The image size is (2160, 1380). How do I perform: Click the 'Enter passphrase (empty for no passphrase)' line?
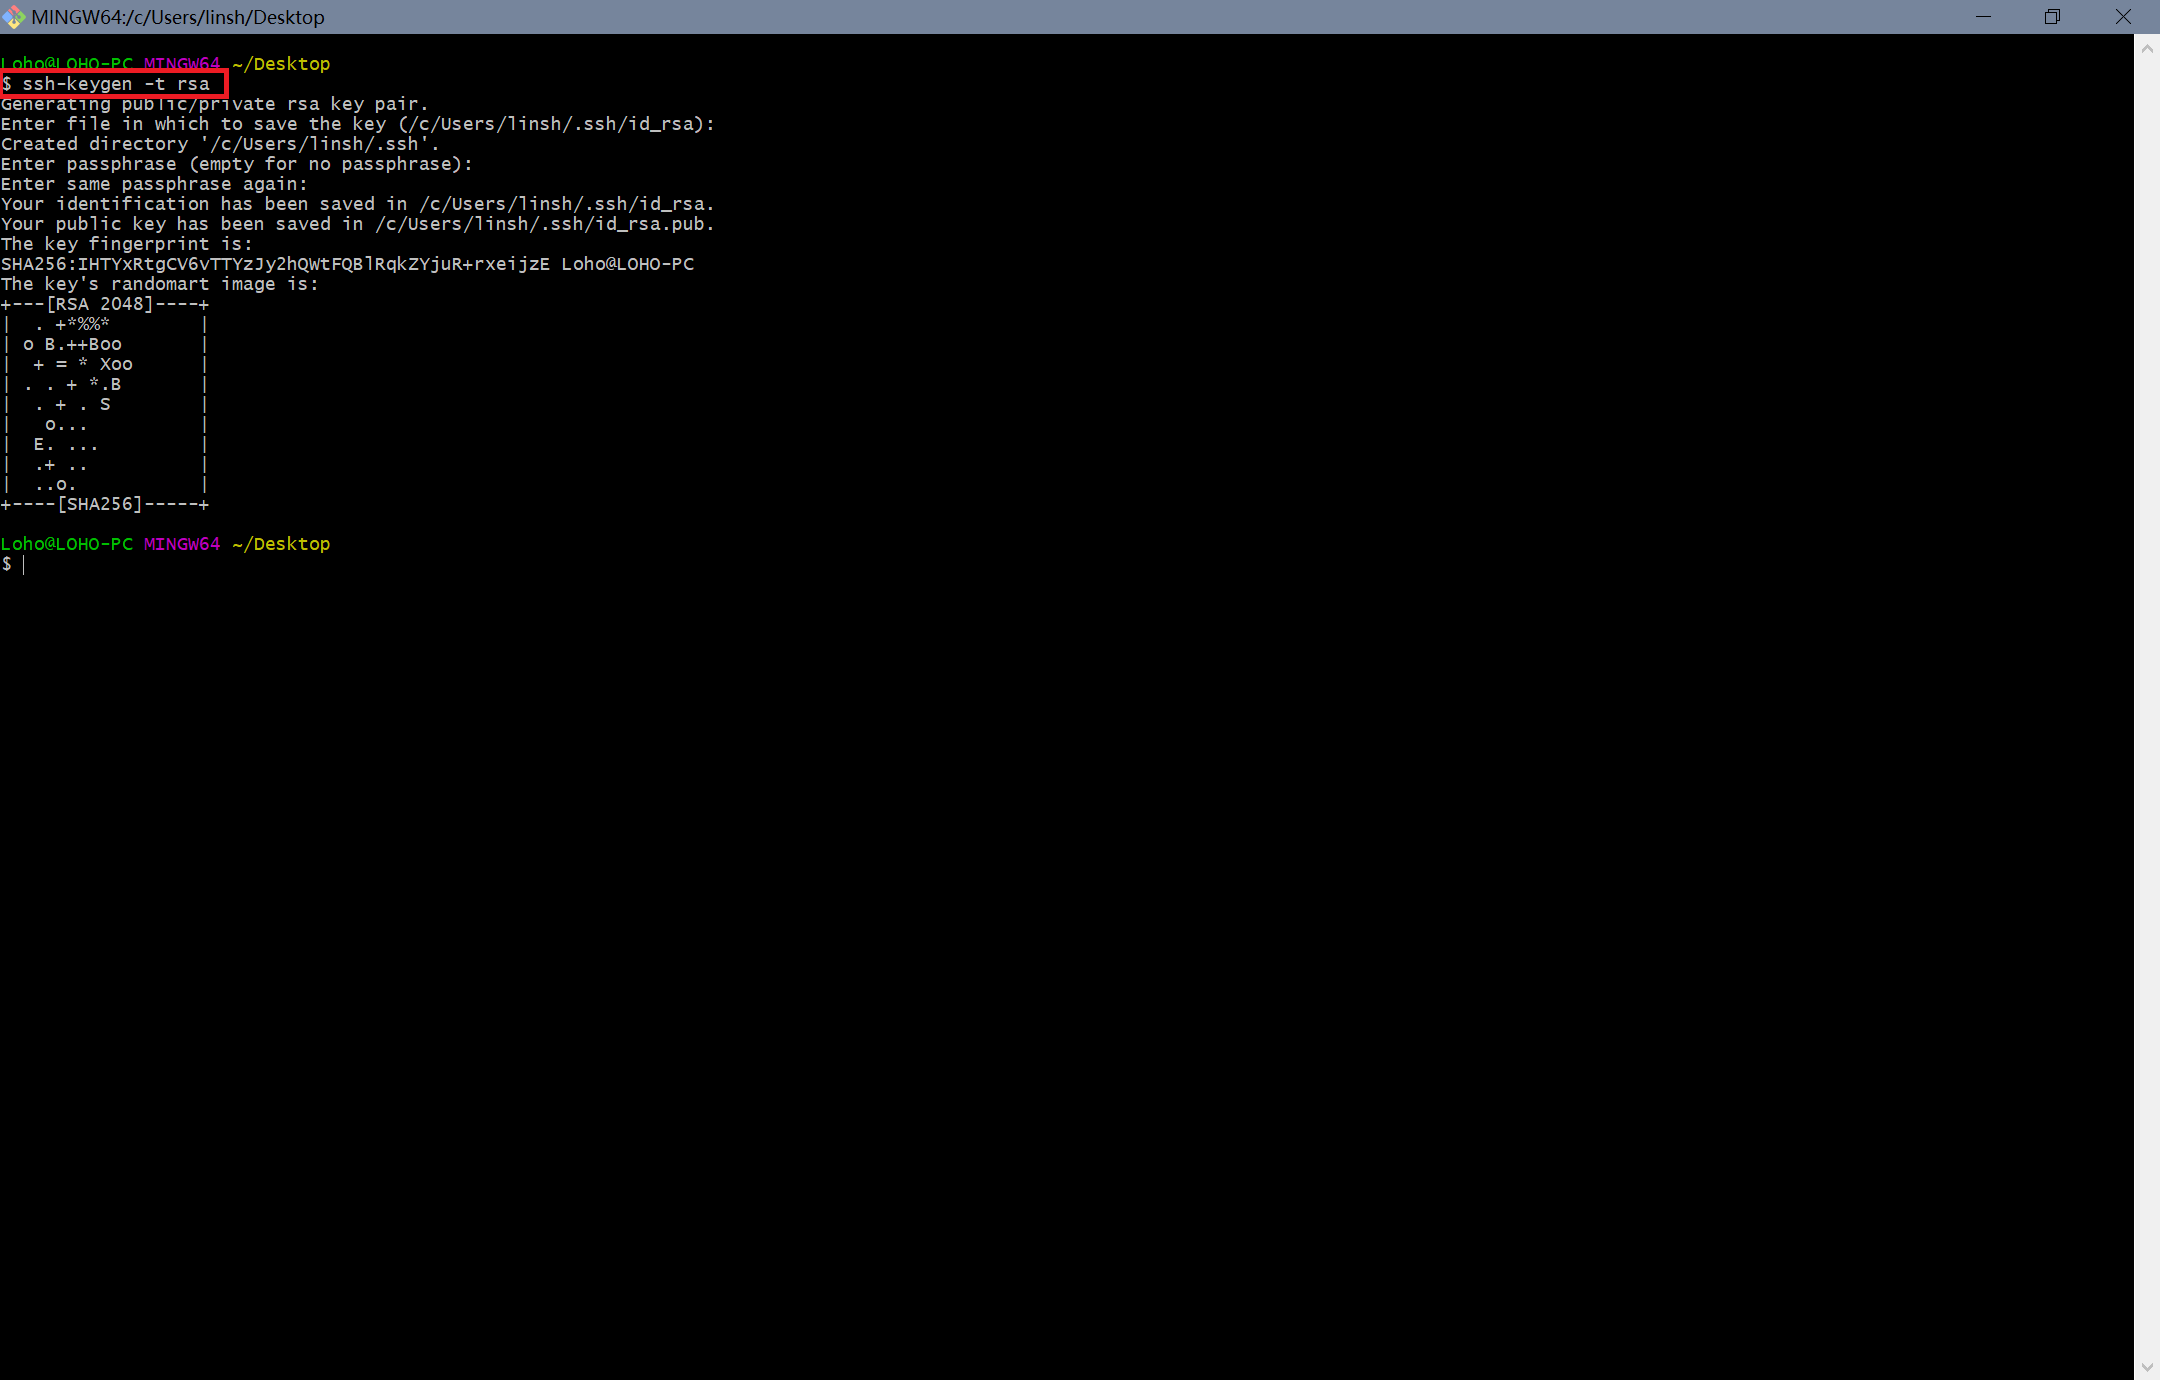(x=236, y=164)
